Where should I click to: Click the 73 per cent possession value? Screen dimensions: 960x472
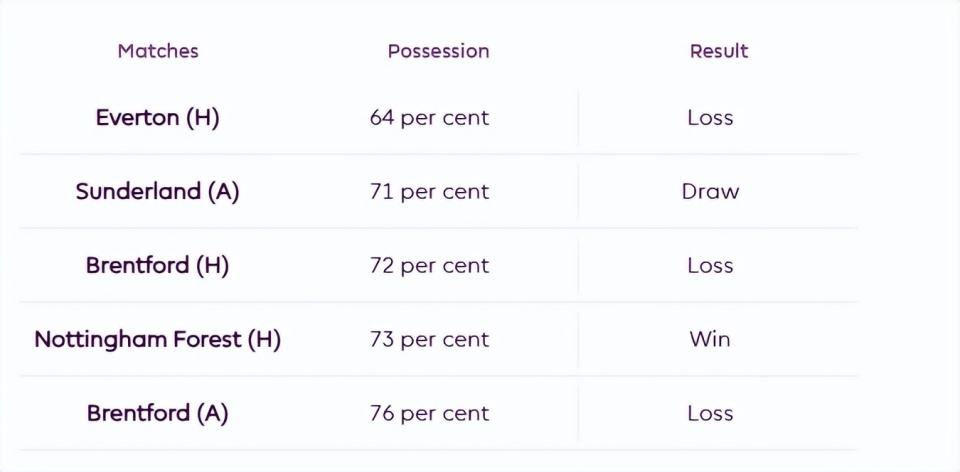coord(429,340)
